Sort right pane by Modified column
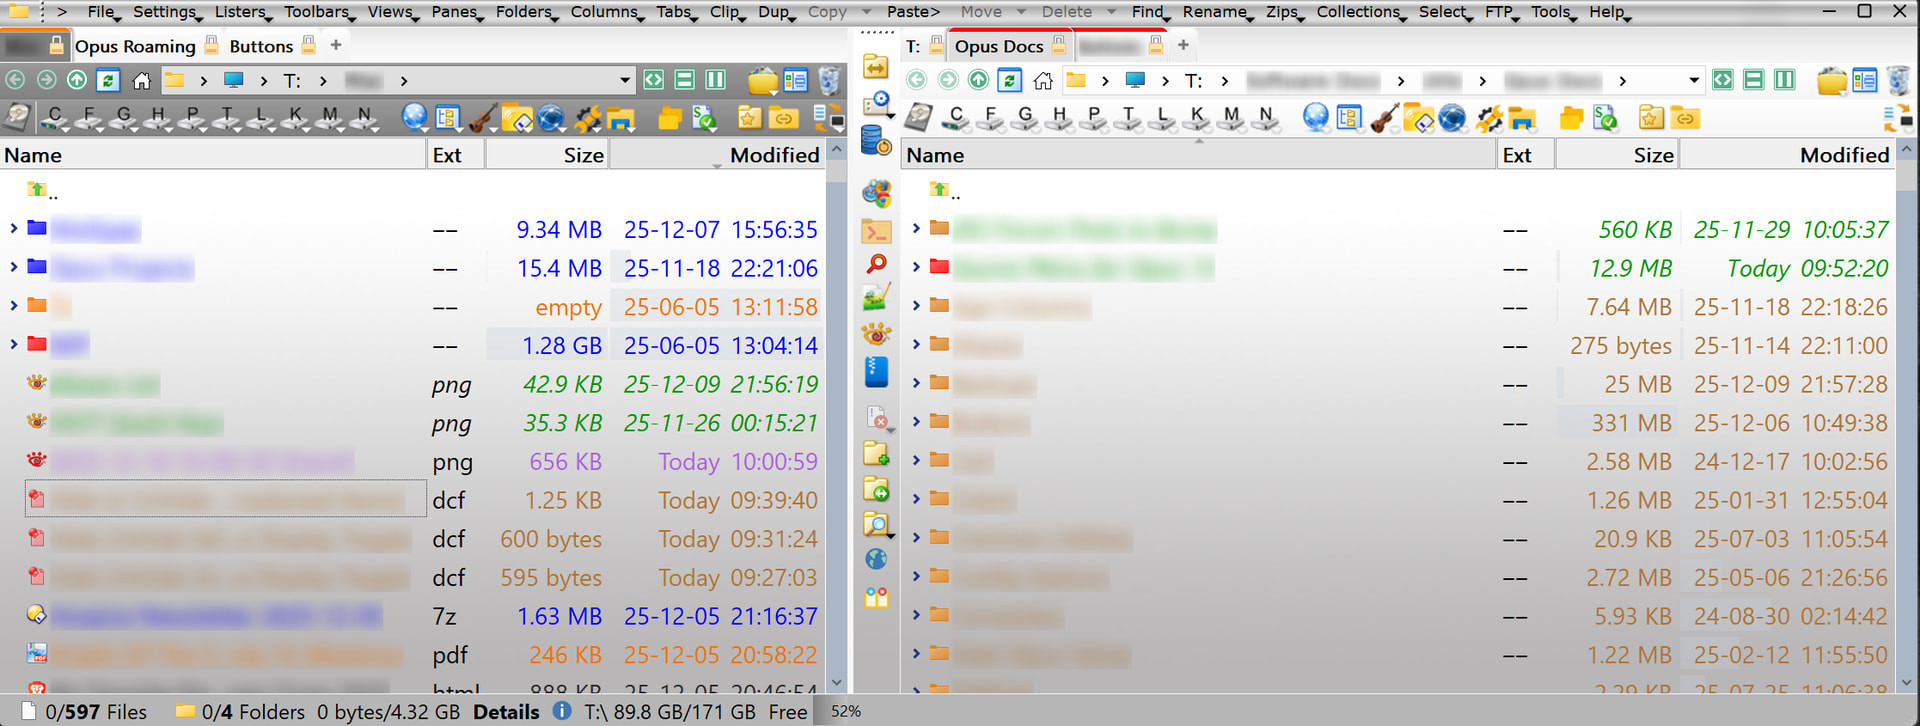Image resolution: width=1920 pixels, height=726 pixels. click(1844, 155)
